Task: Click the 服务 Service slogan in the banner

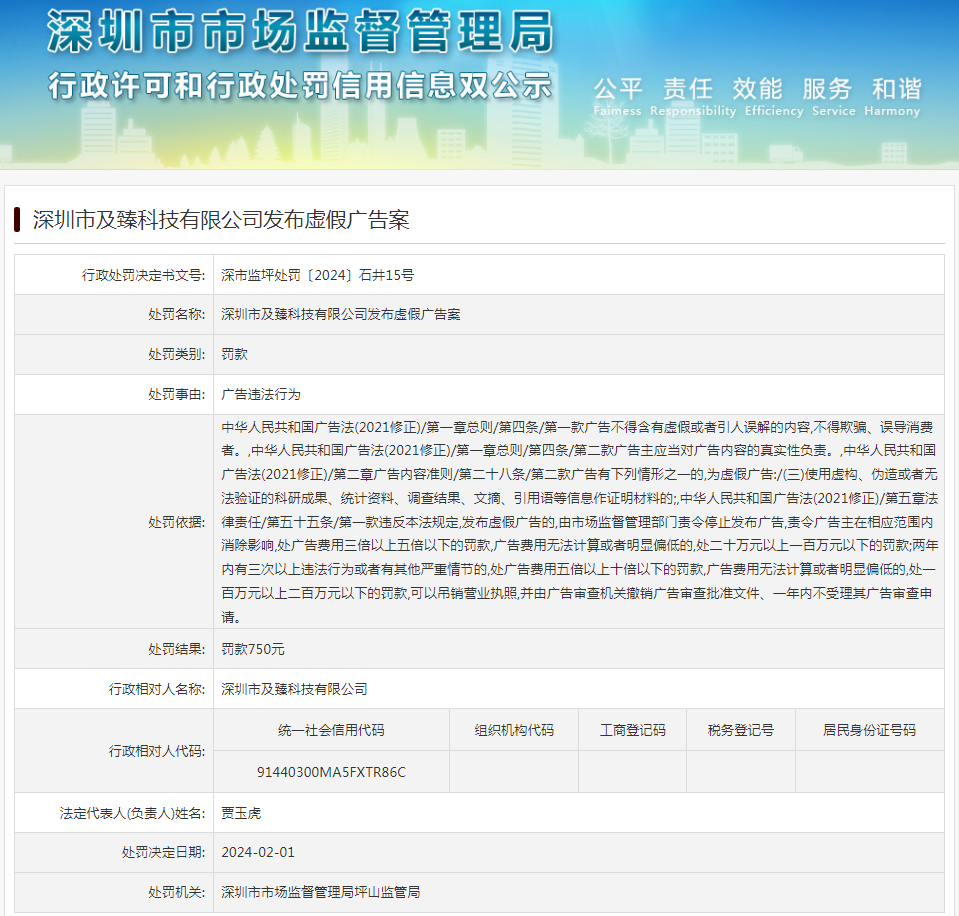Action: pos(827,97)
